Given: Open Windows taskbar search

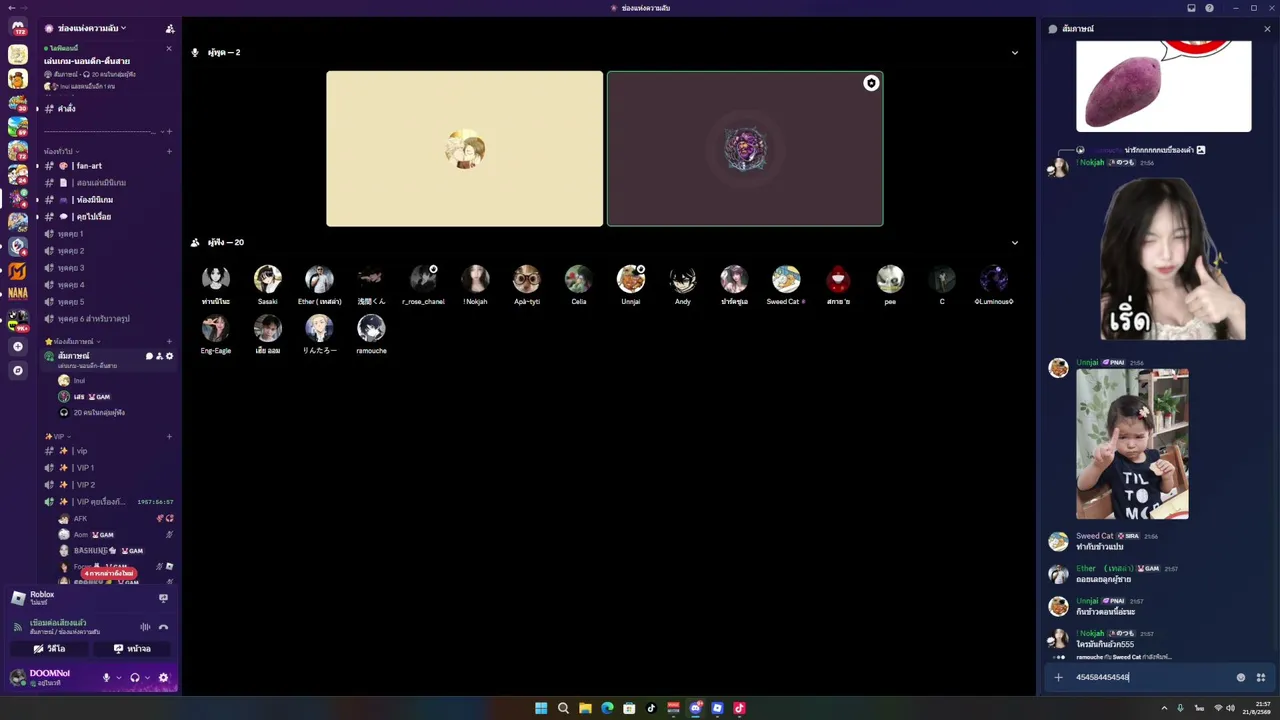Looking at the screenshot, I should click(563, 708).
